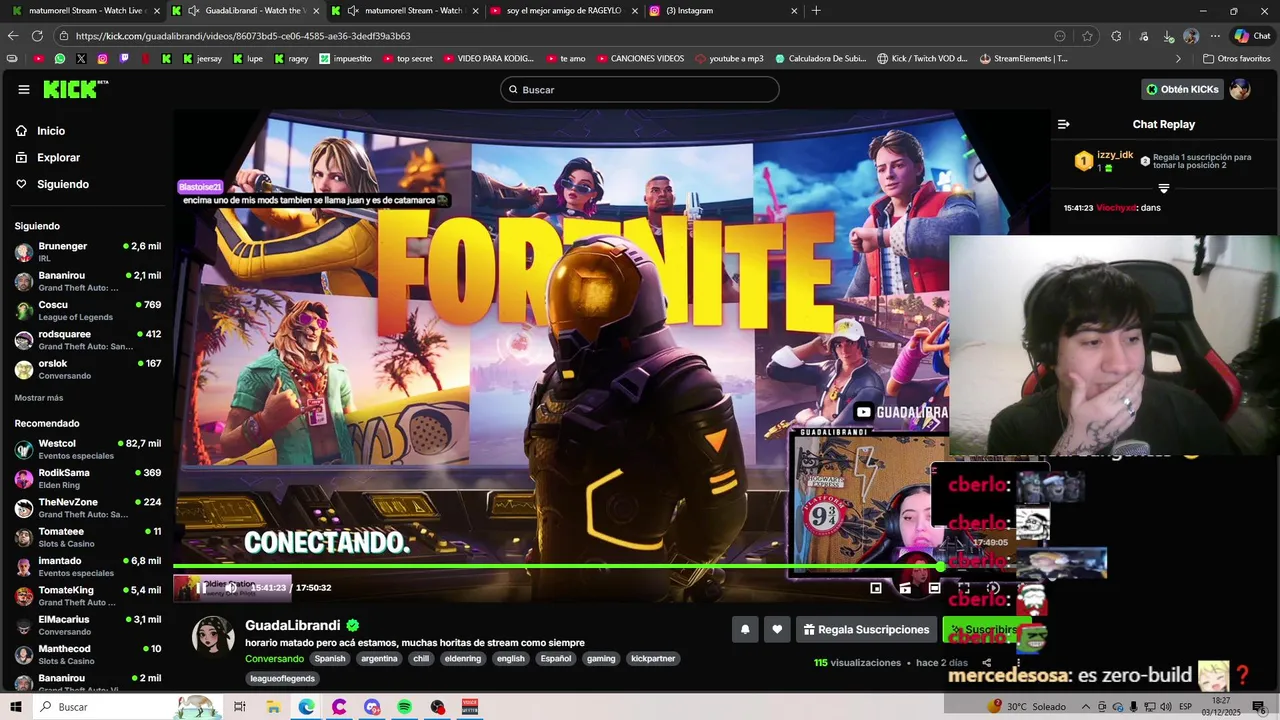This screenshot has width=1280, height=720.
Task: Open the rodsquaree channel
Action: [87, 340]
